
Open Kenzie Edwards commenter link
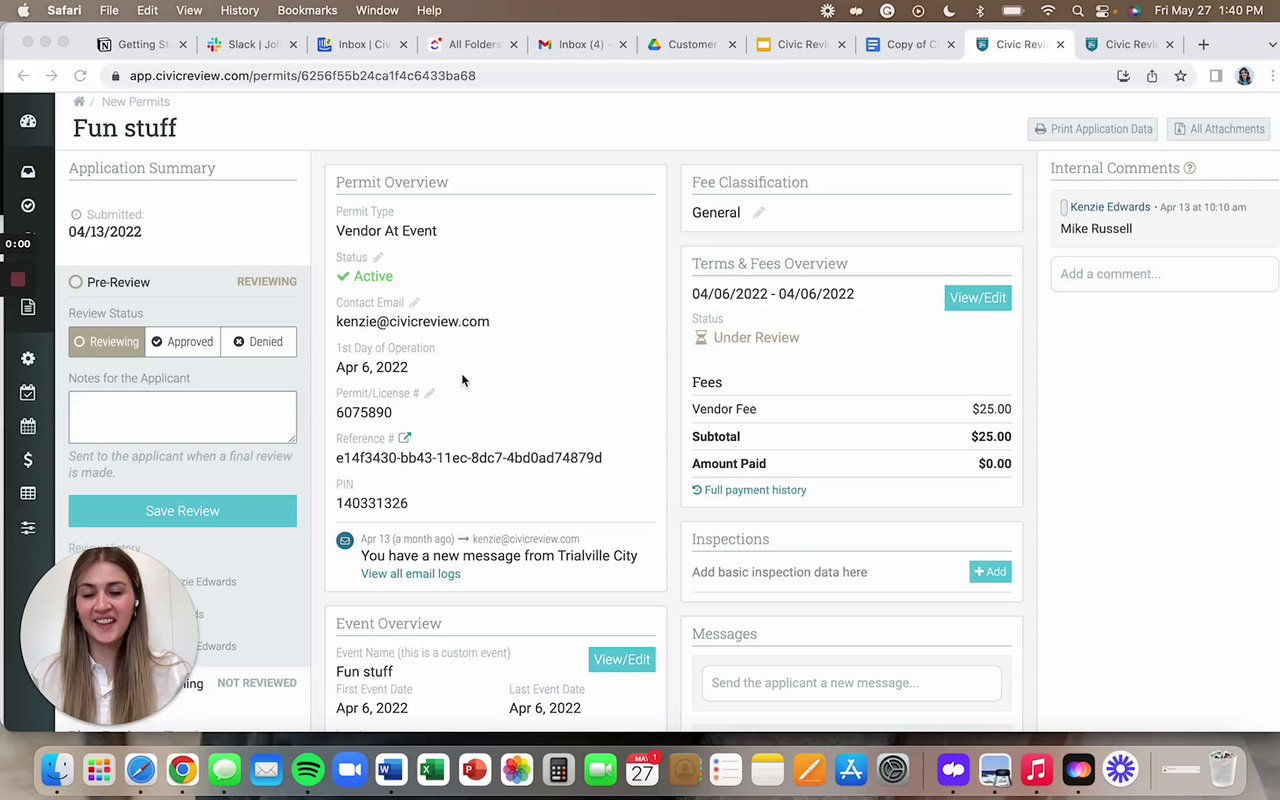tap(1110, 207)
